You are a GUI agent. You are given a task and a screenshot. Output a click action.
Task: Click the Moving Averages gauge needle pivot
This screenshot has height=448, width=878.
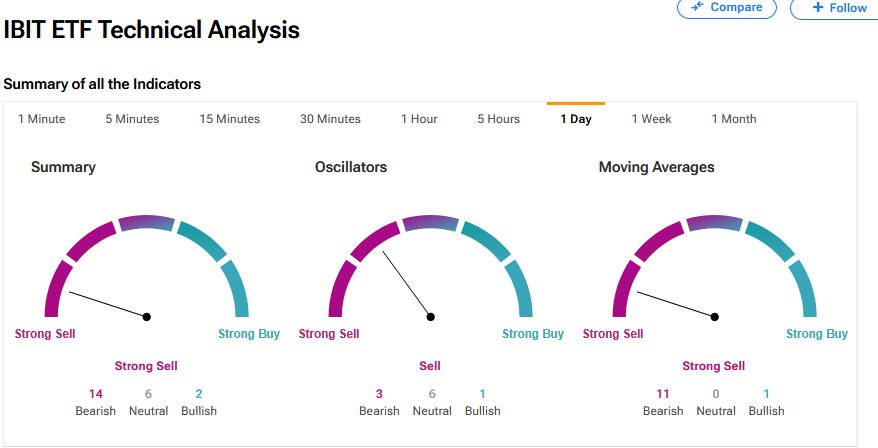(715, 316)
